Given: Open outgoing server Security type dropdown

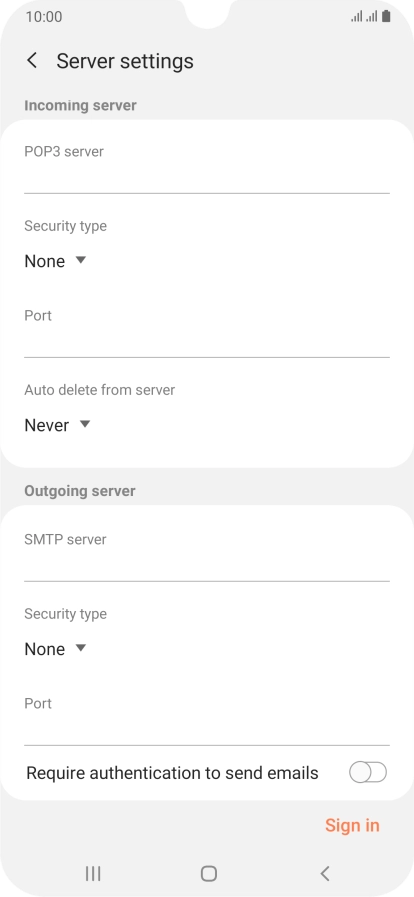Looking at the screenshot, I should click(55, 649).
